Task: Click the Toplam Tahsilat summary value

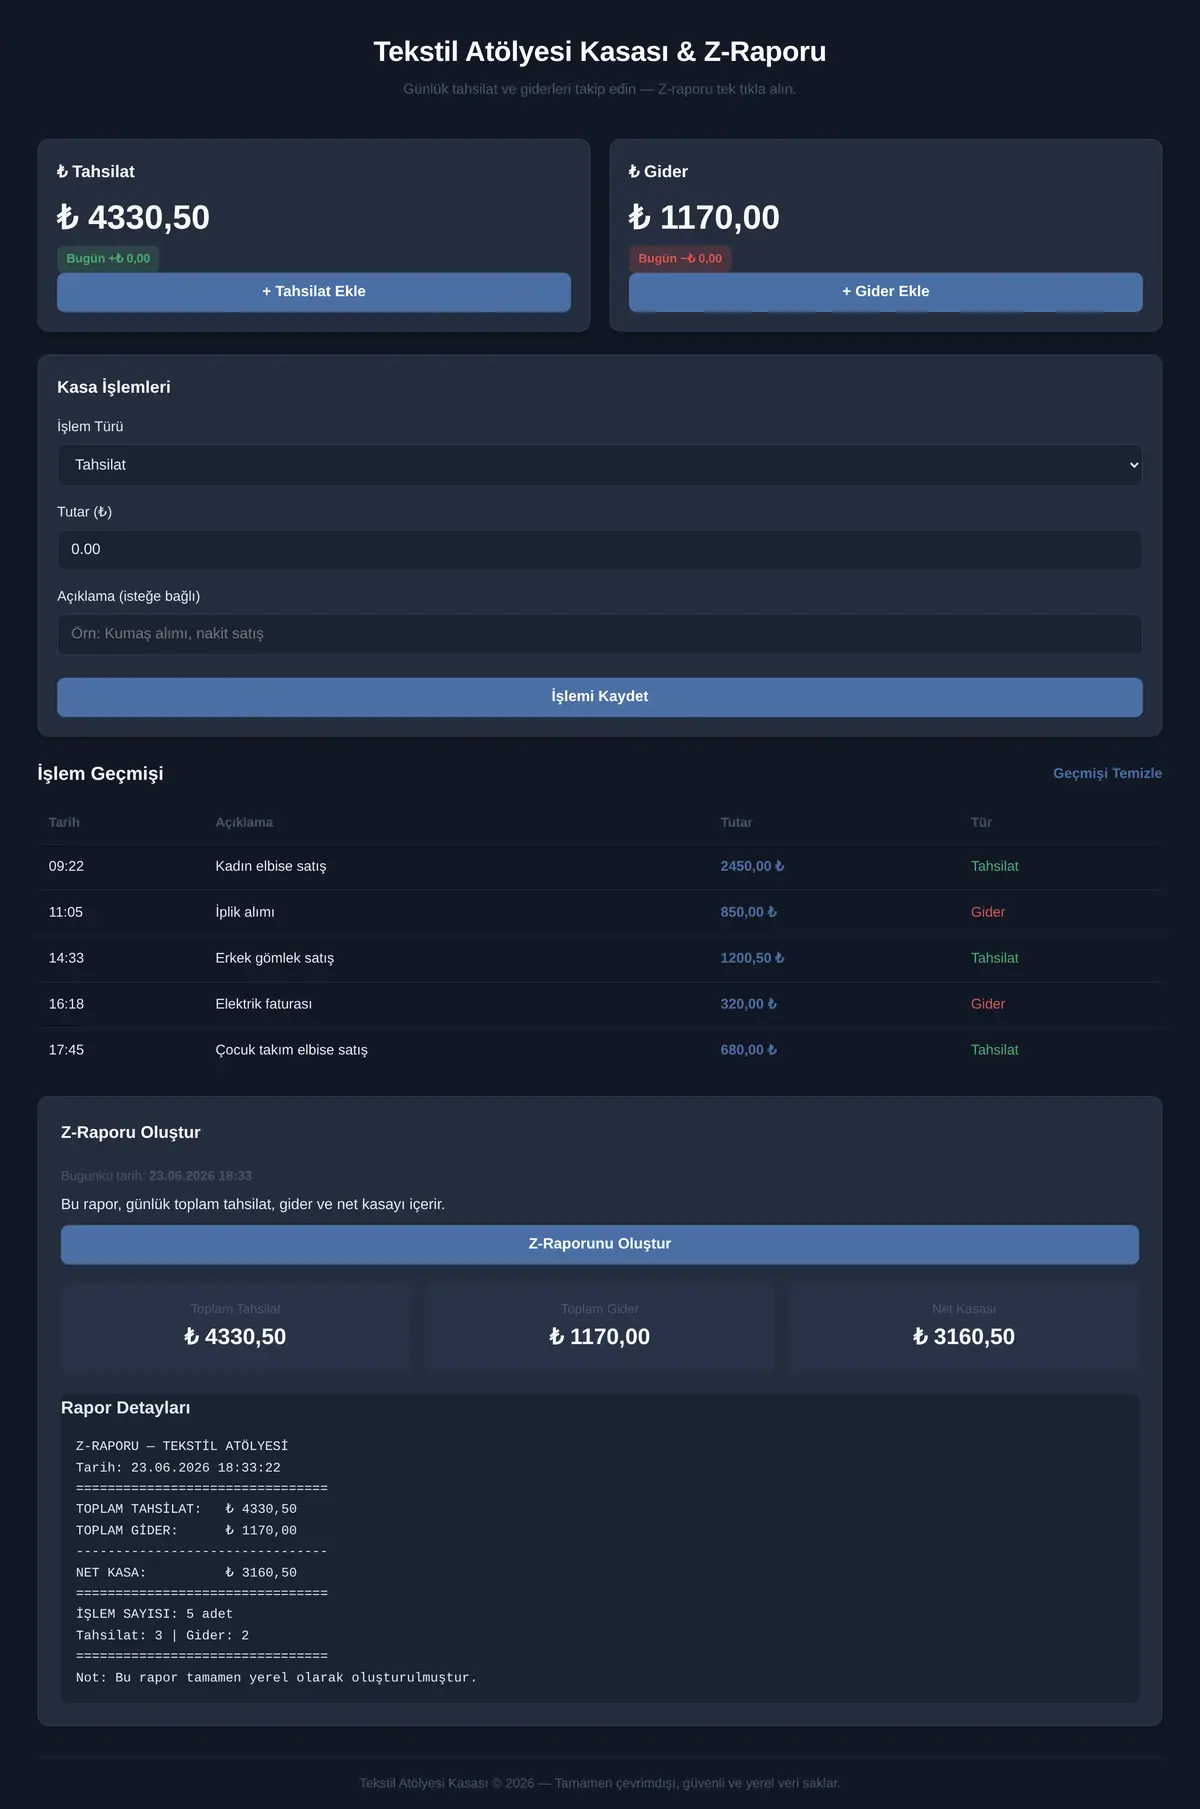Action: click(x=235, y=1337)
